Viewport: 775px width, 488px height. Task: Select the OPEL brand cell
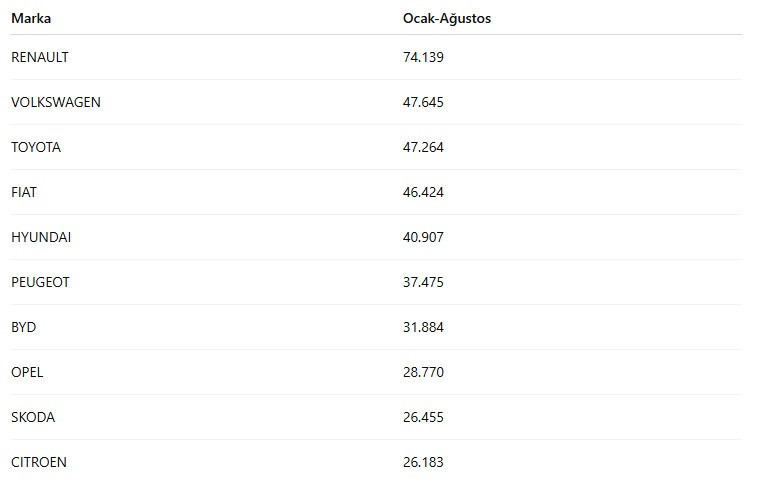pyautogui.click(x=27, y=372)
